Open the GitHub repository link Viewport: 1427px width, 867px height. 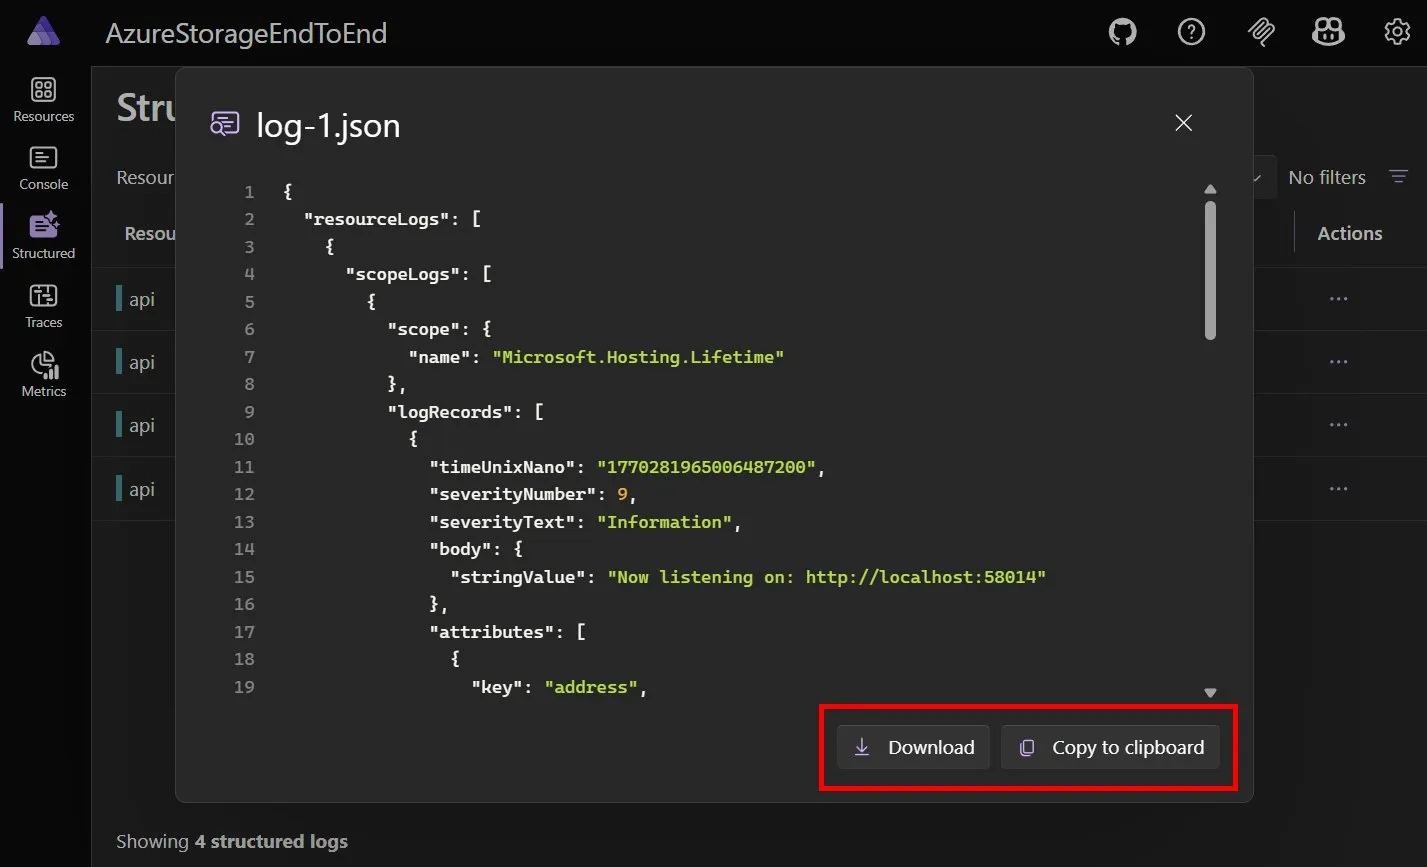[x=1122, y=31]
